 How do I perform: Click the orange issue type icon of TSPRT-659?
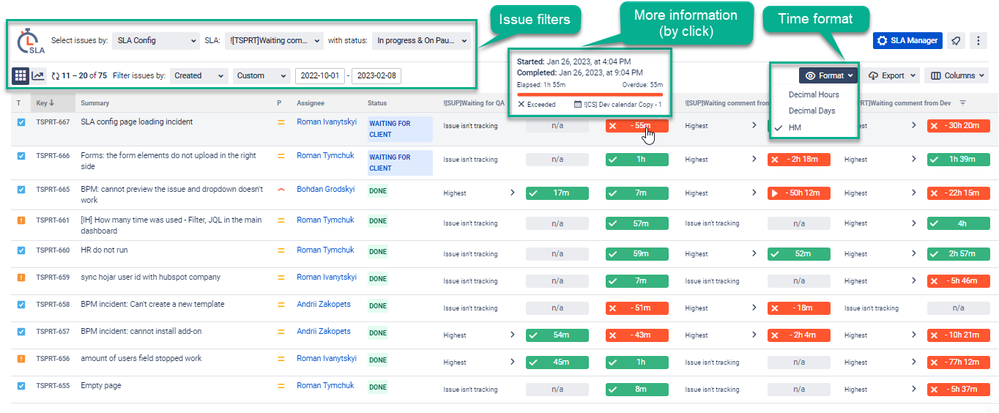coord(20,277)
